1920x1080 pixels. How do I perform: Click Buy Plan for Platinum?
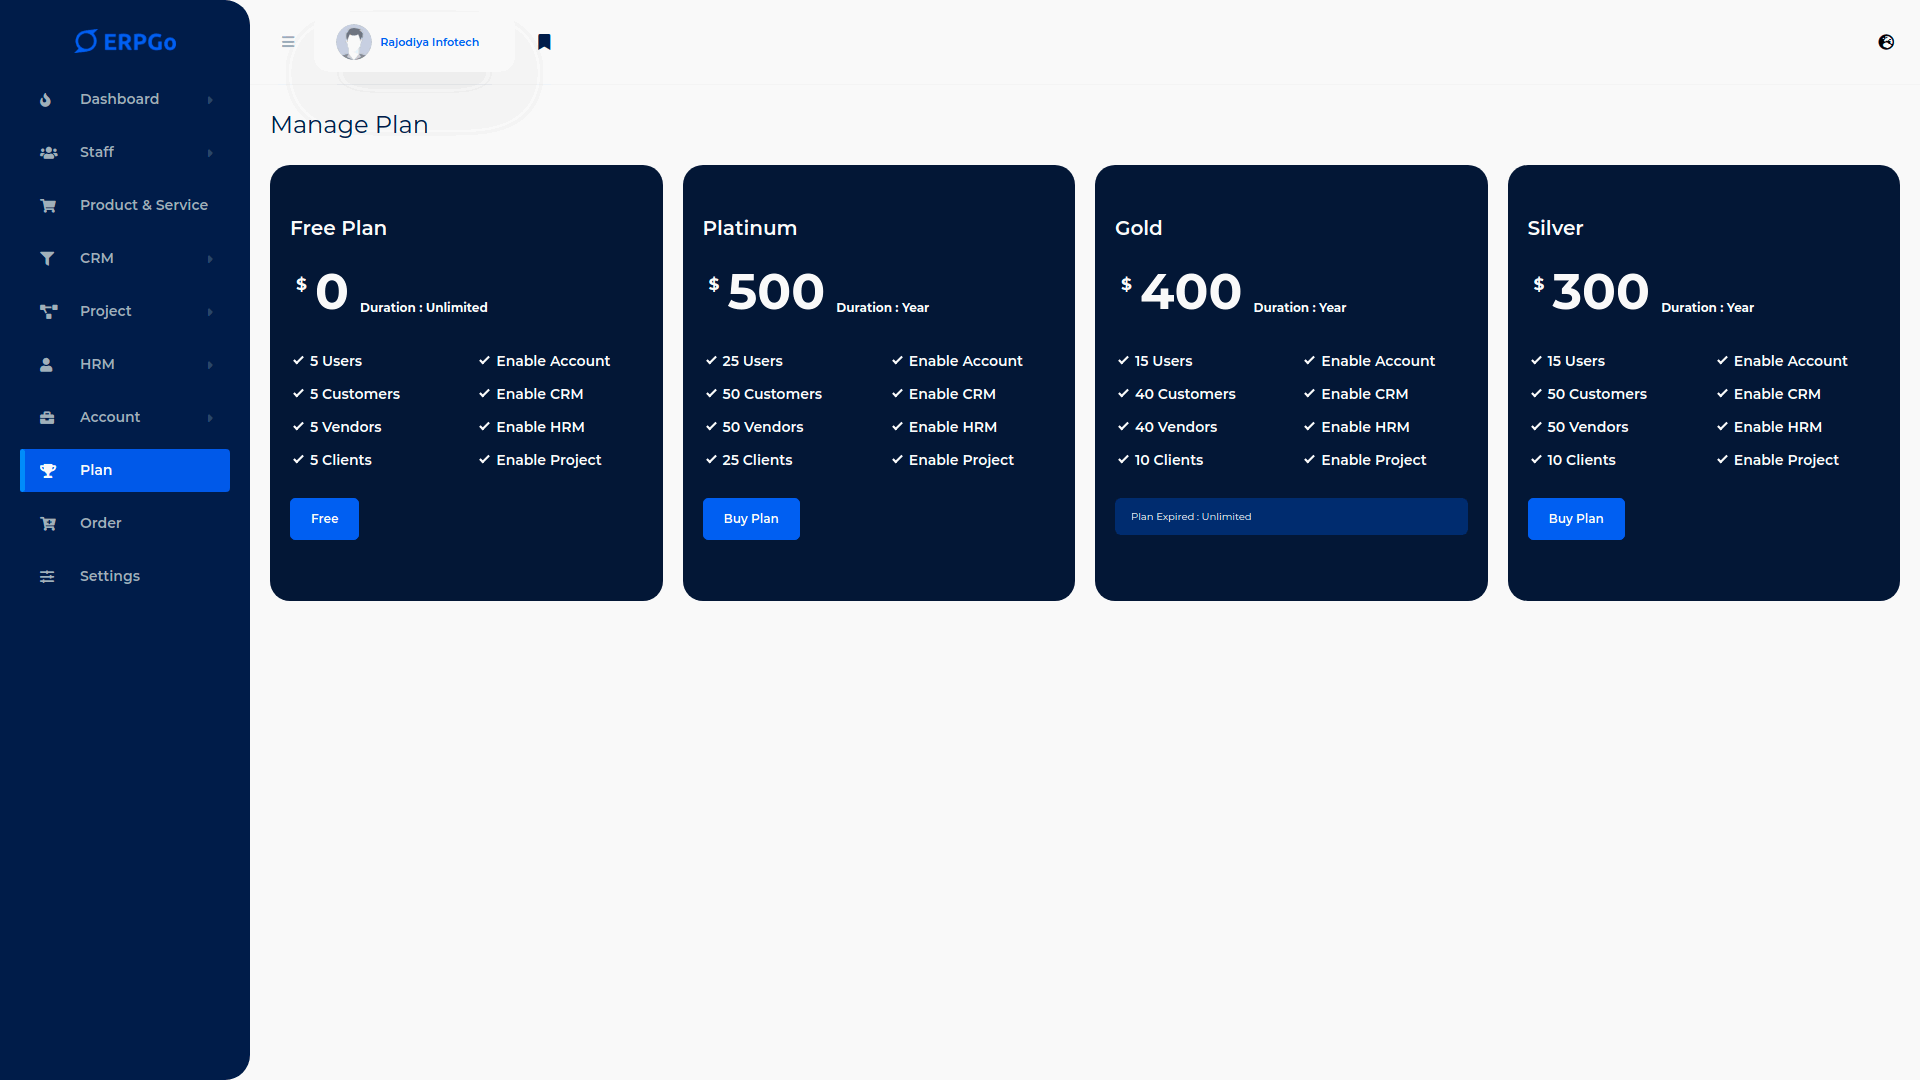(x=750, y=517)
